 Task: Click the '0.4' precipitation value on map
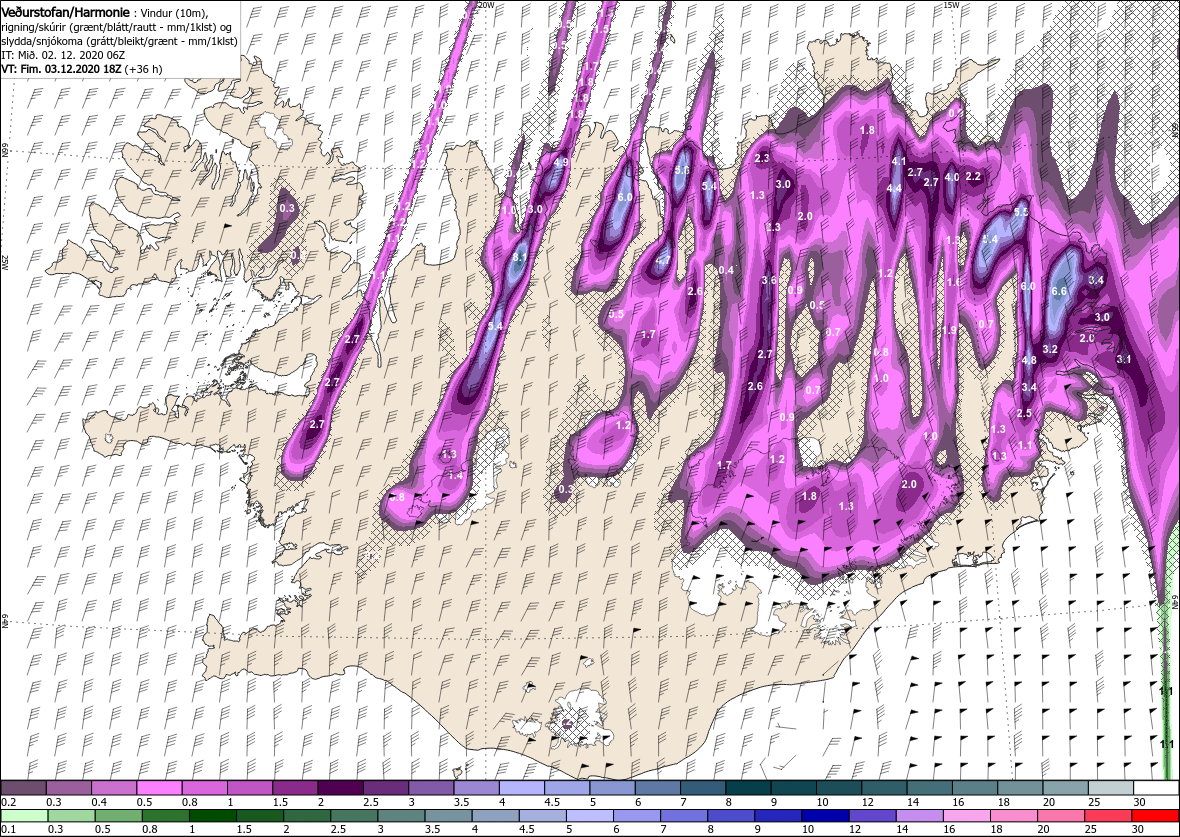[726, 270]
